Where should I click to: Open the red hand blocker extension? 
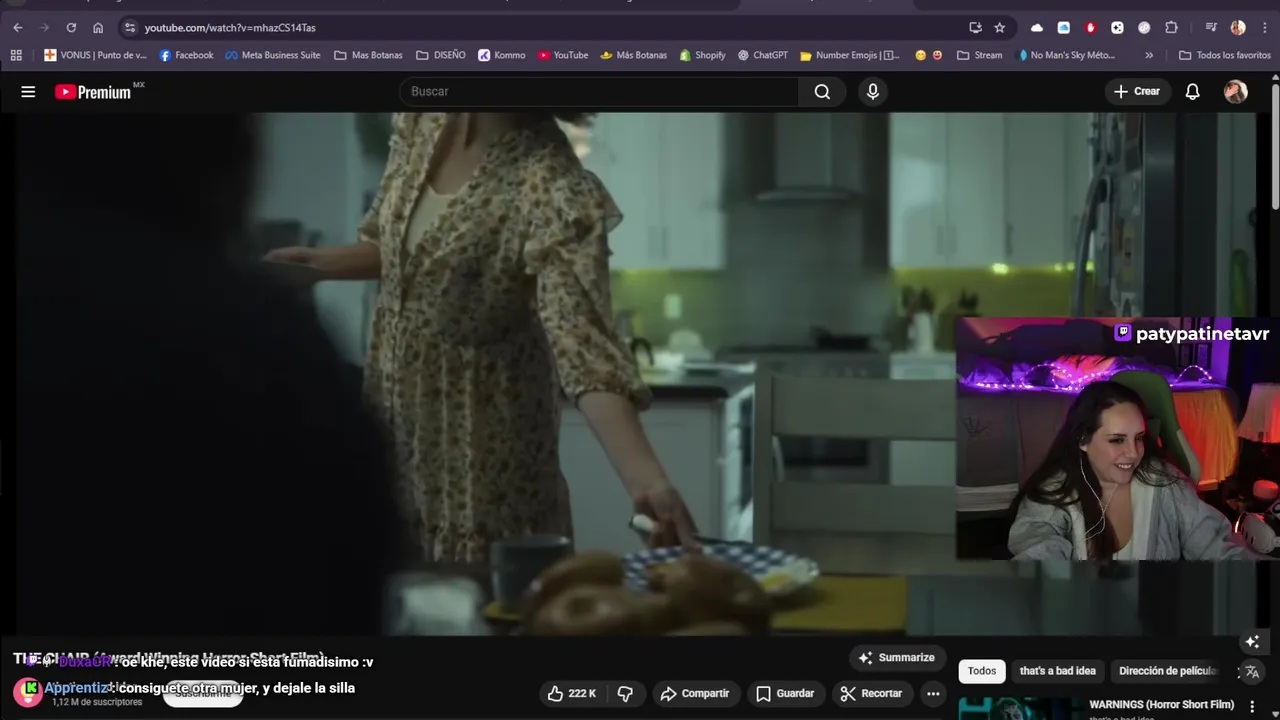click(x=1090, y=27)
